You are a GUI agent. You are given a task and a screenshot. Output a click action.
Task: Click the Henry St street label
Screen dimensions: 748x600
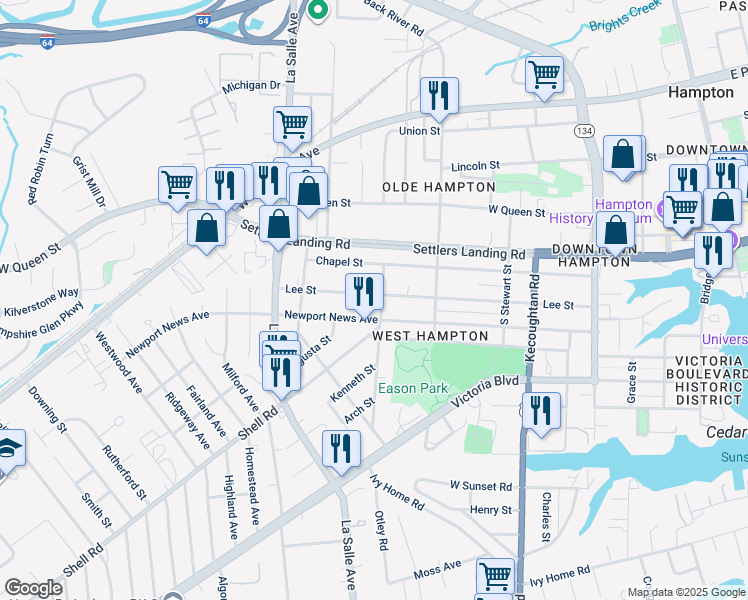tap(490, 509)
